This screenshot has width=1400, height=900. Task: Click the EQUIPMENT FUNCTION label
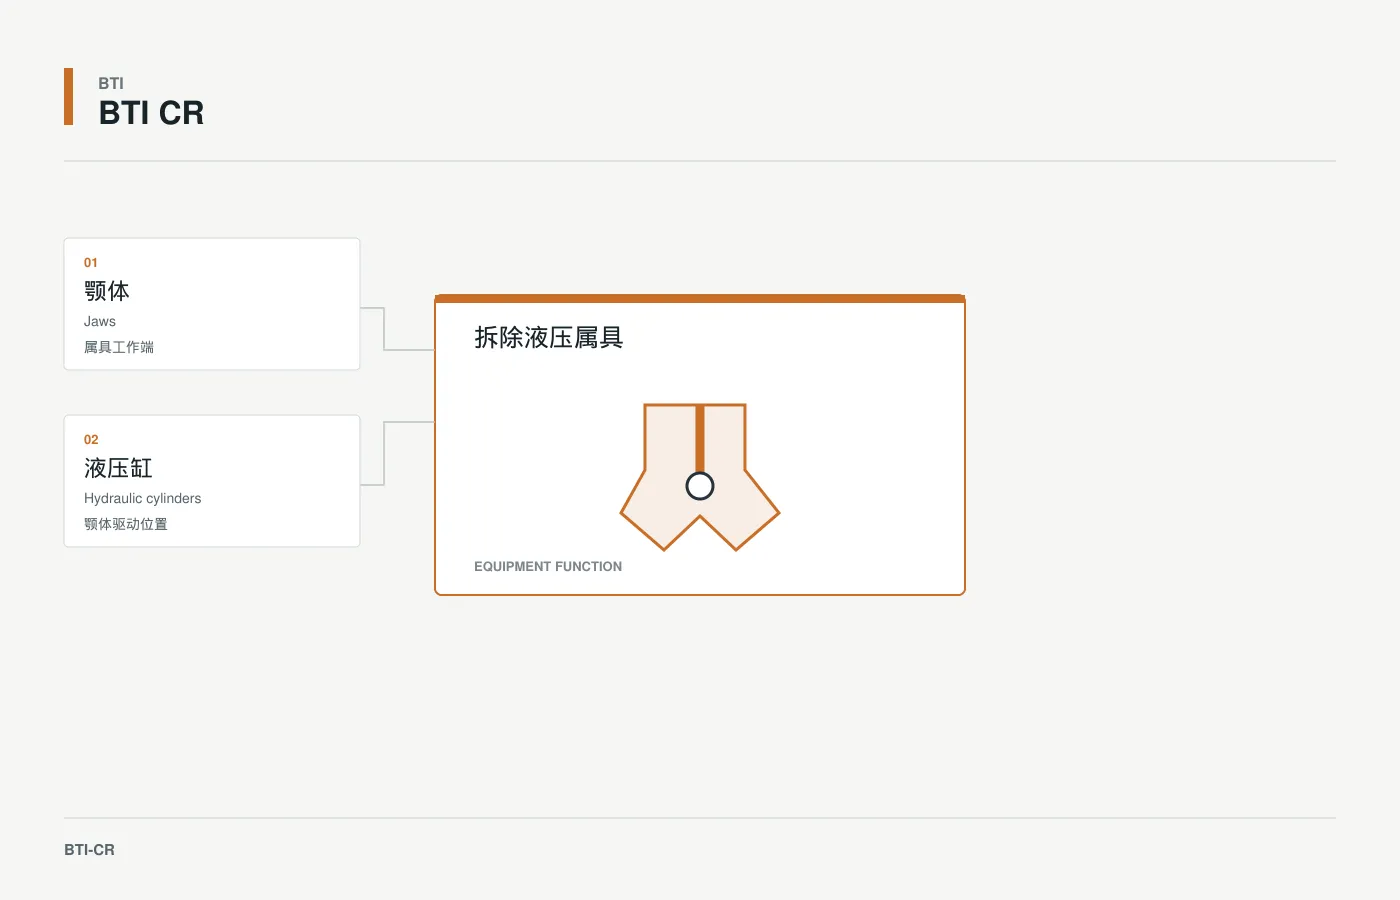tap(548, 566)
